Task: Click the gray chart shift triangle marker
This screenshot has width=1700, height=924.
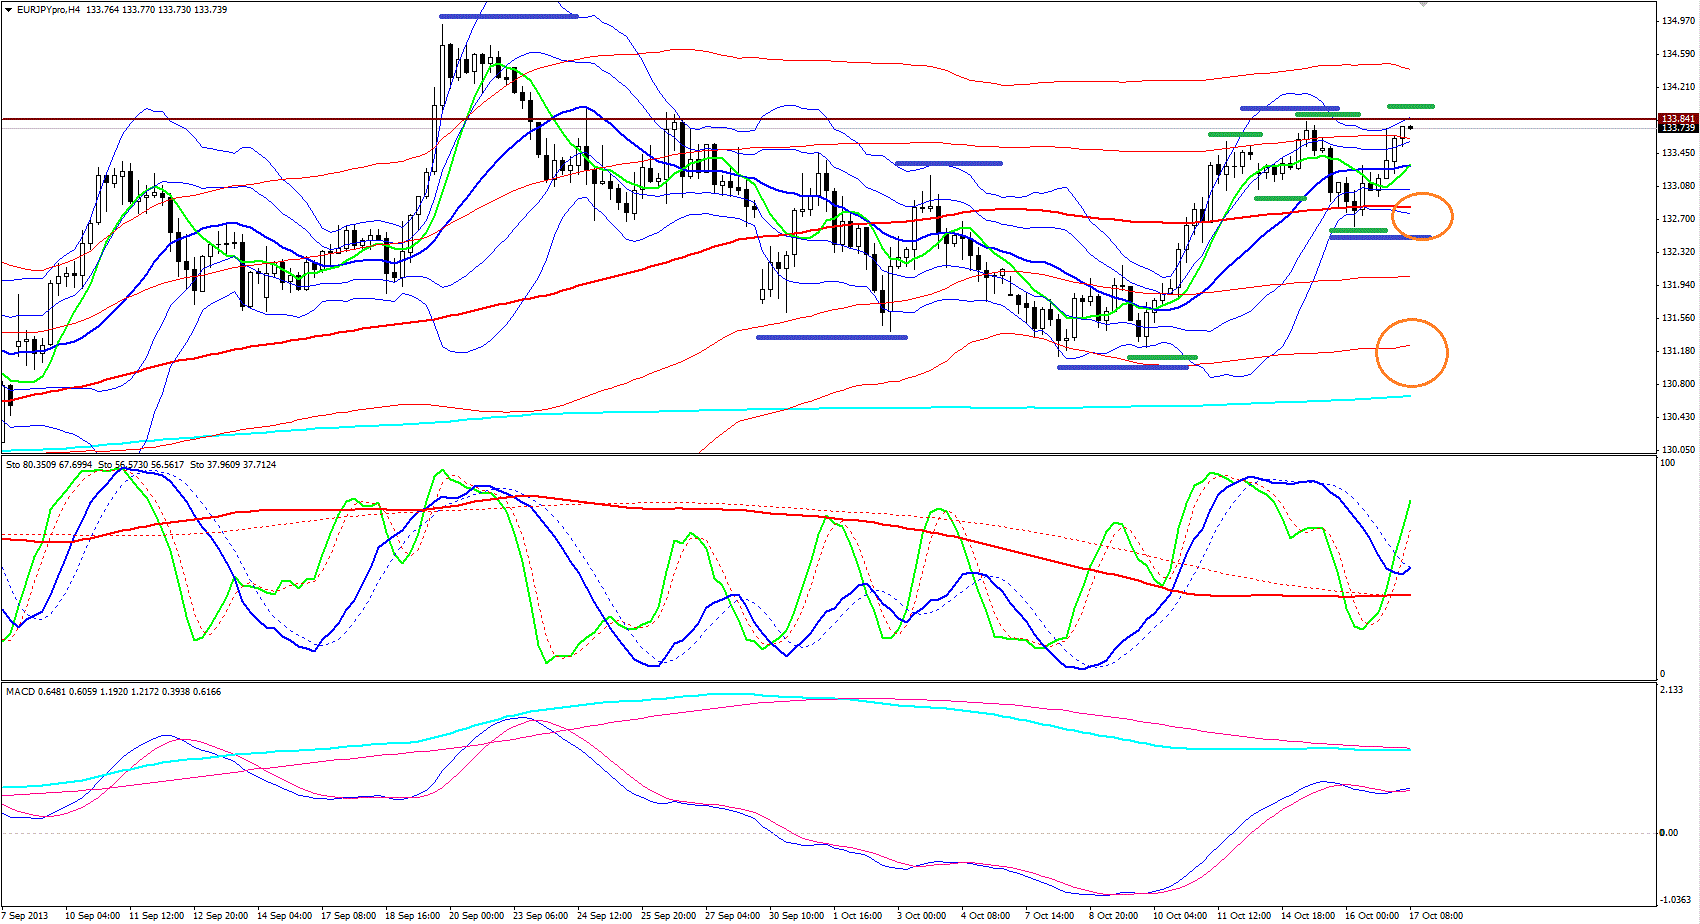Action: pyautogui.click(x=1423, y=5)
